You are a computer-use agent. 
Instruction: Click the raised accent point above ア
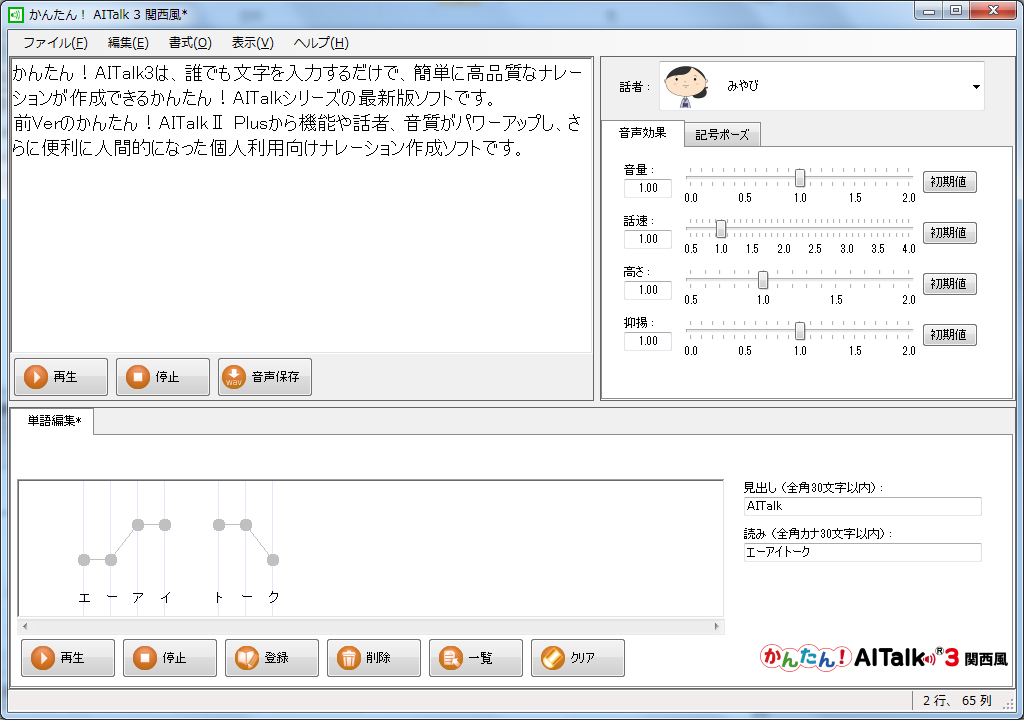point(138,525)
